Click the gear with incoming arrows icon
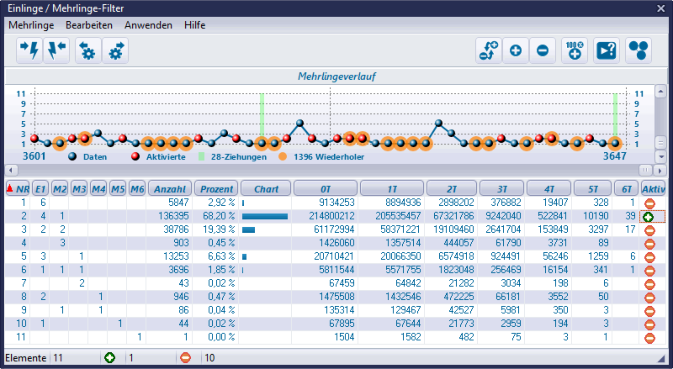The height and width of the screenshot is (369, 673). click(88, 51)
